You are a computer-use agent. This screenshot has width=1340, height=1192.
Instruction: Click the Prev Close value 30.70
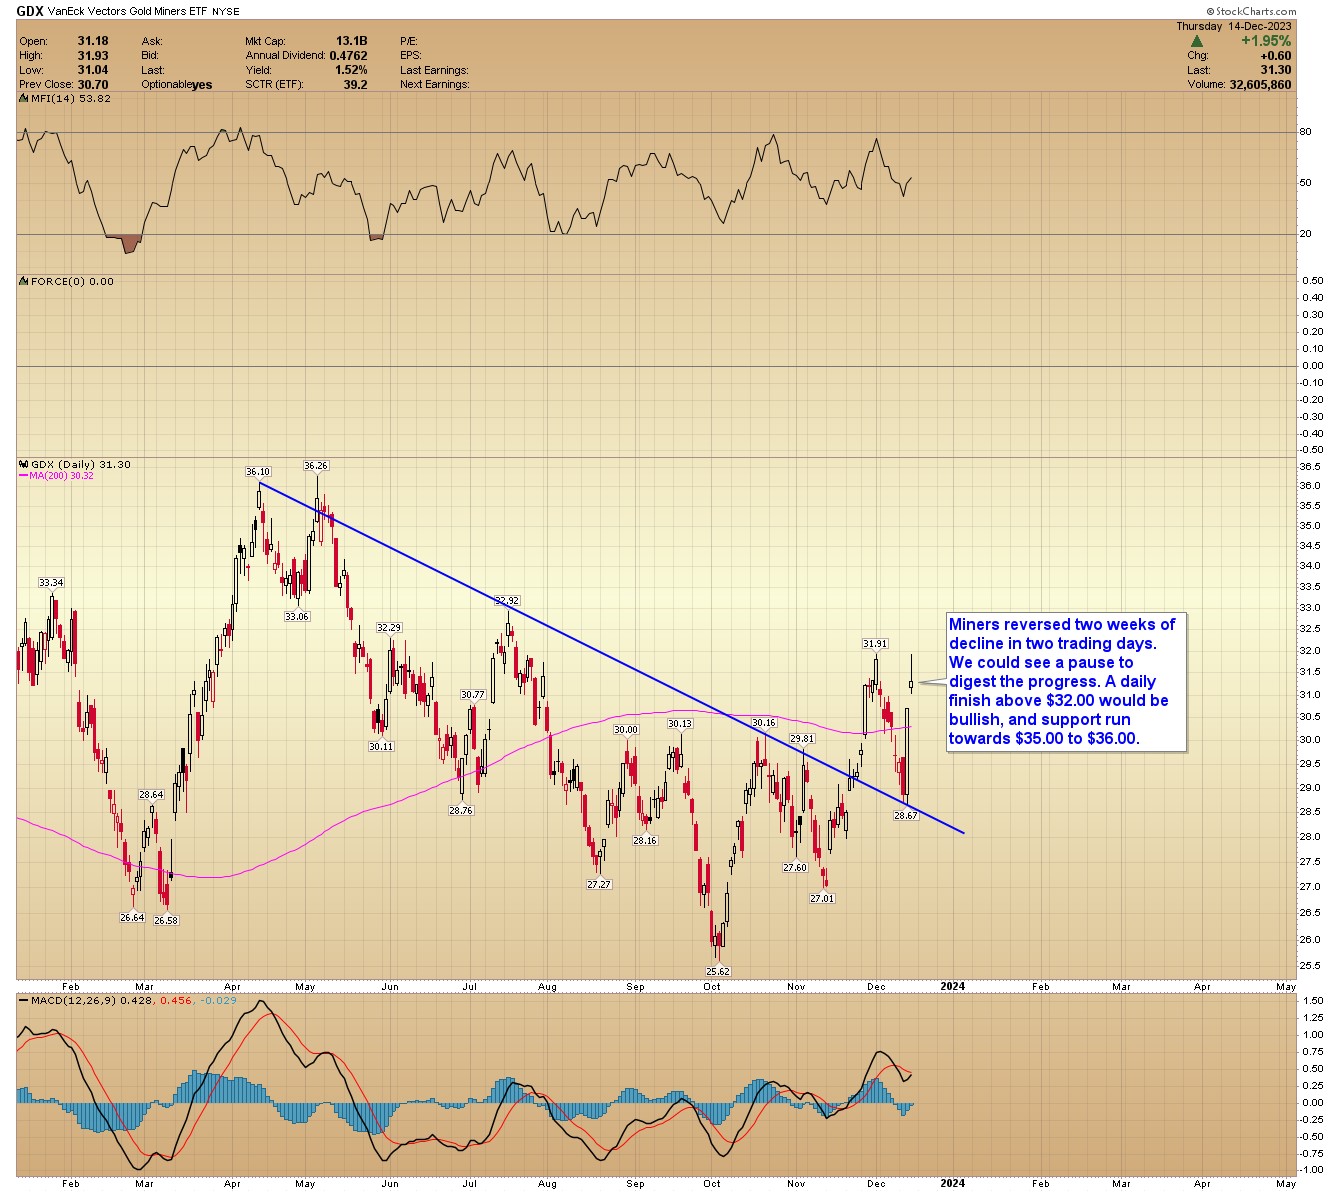pos(93,85)
